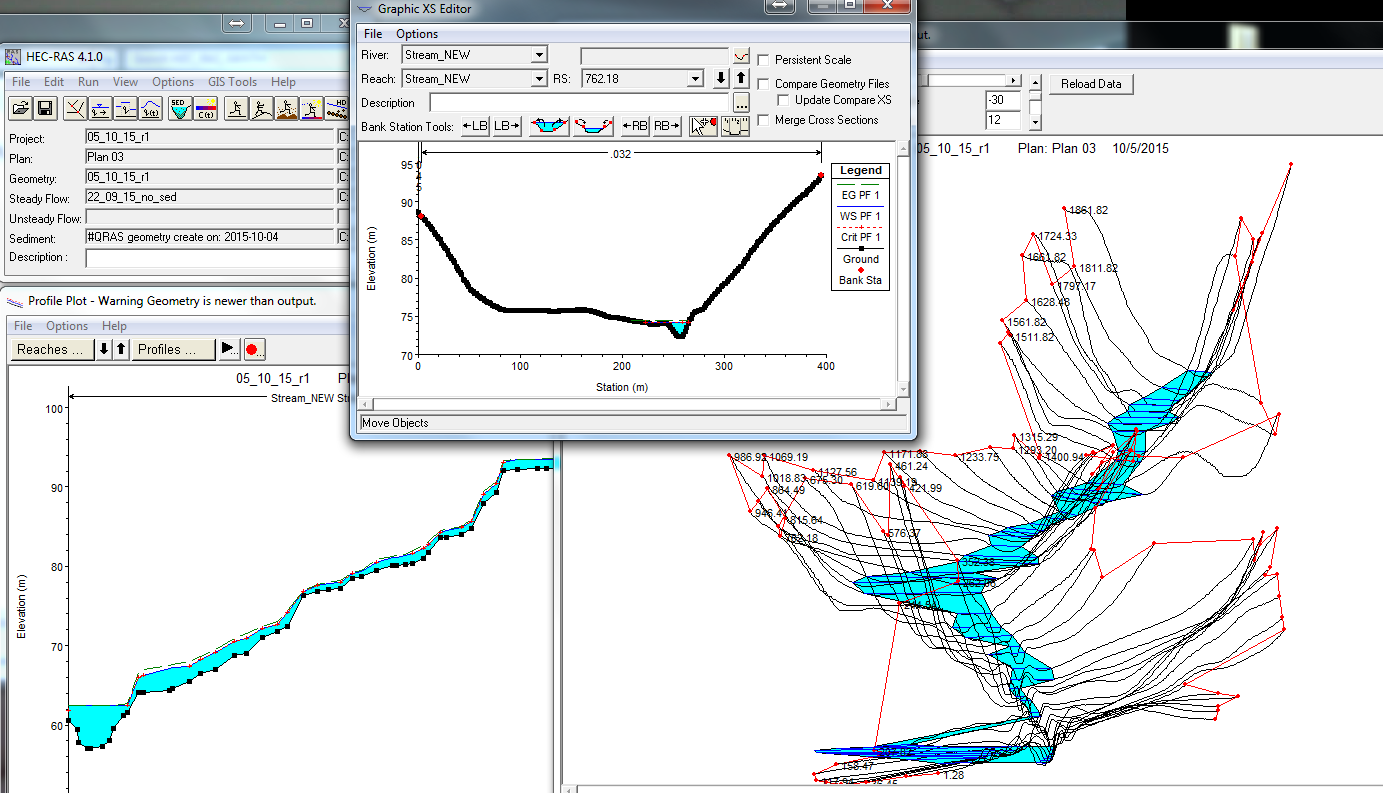
Task: Move left bank station left (←LB)
Action: pyautogui.click(x=475, y=126)
